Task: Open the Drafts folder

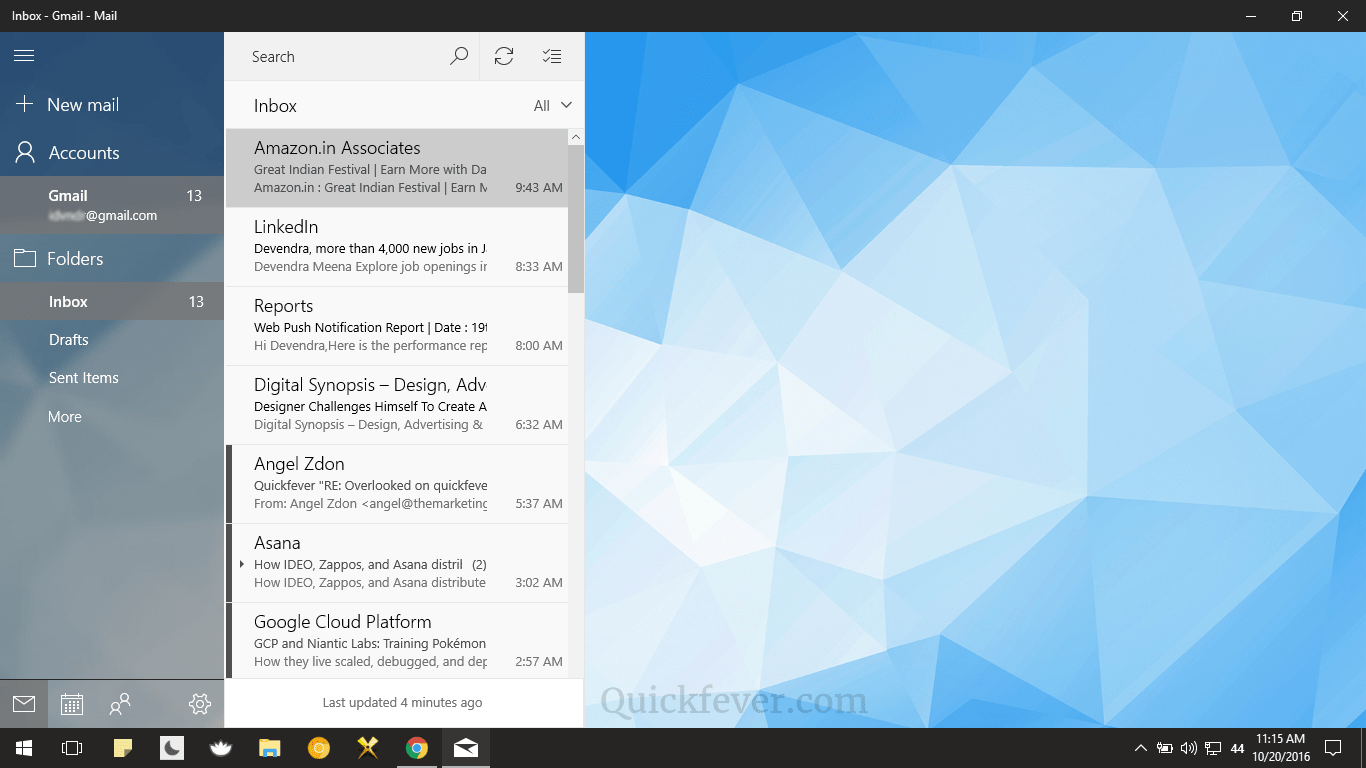Action: point(112,340)
